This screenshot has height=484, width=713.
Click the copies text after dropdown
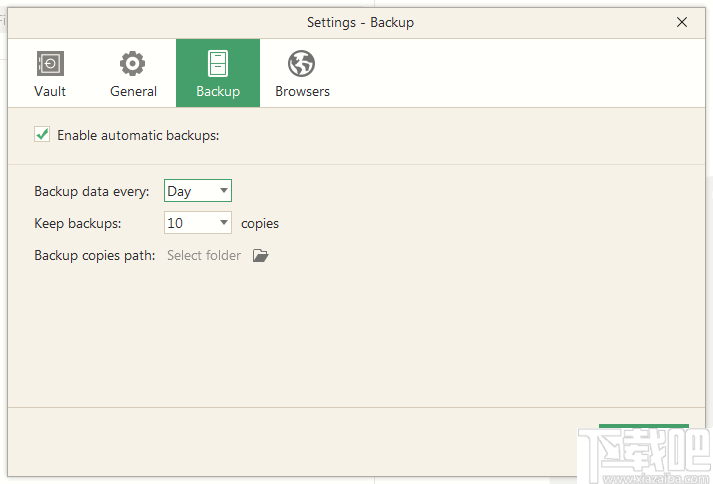tap(260, 224)
